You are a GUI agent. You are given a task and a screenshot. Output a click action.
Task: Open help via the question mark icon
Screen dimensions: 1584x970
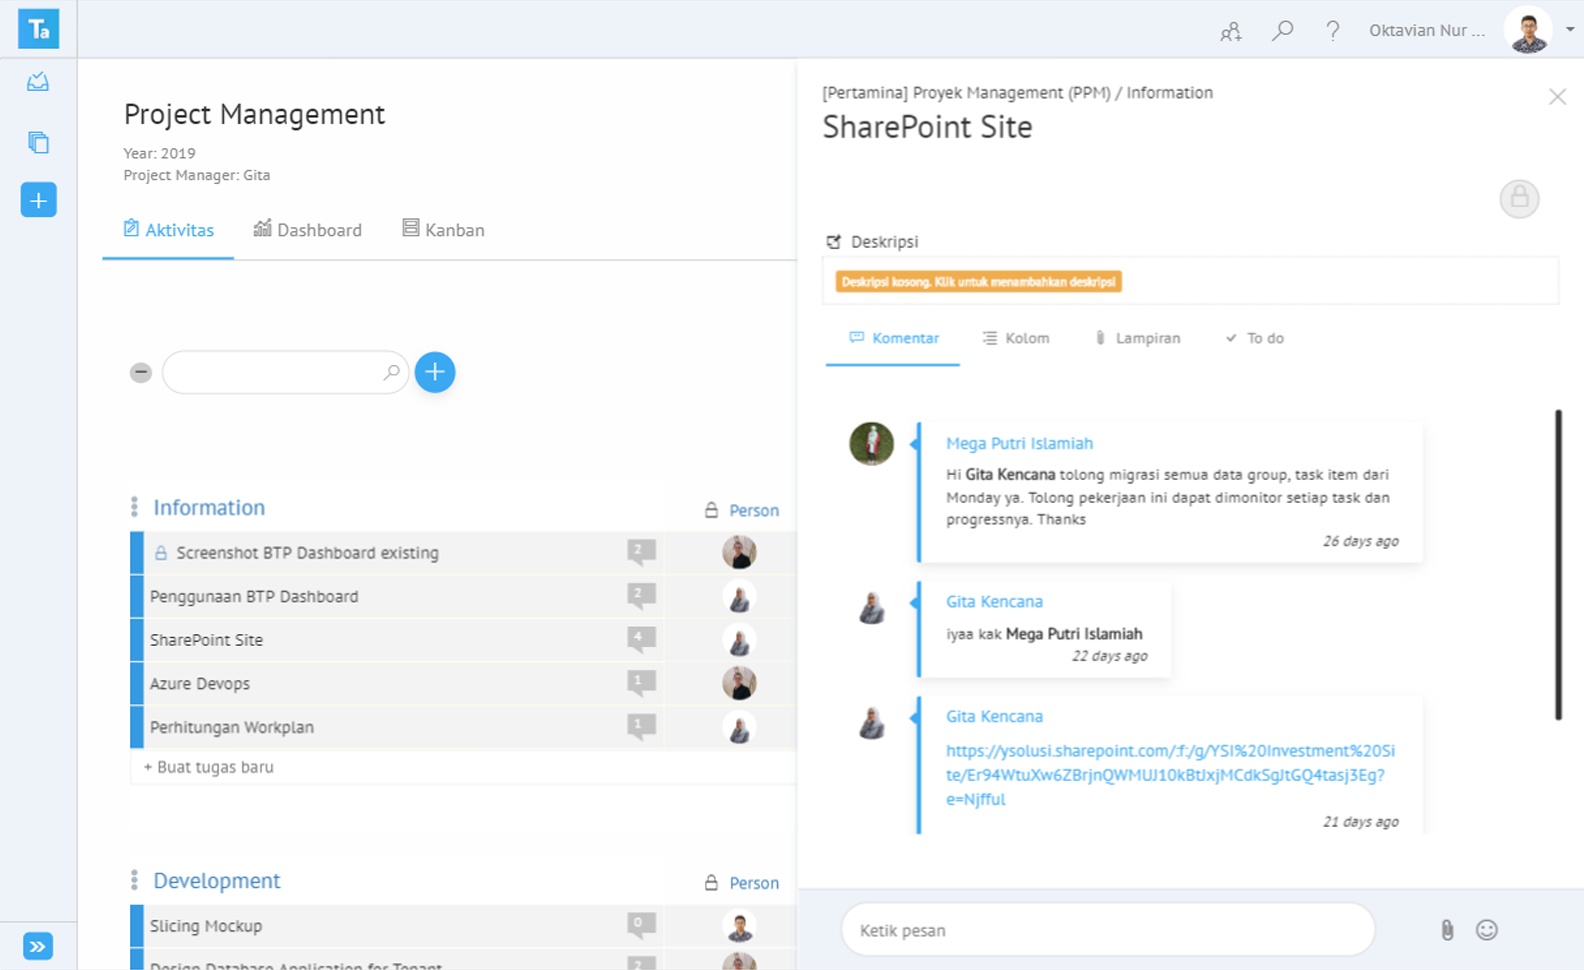pyautogui.click(x=1332, y=31)
